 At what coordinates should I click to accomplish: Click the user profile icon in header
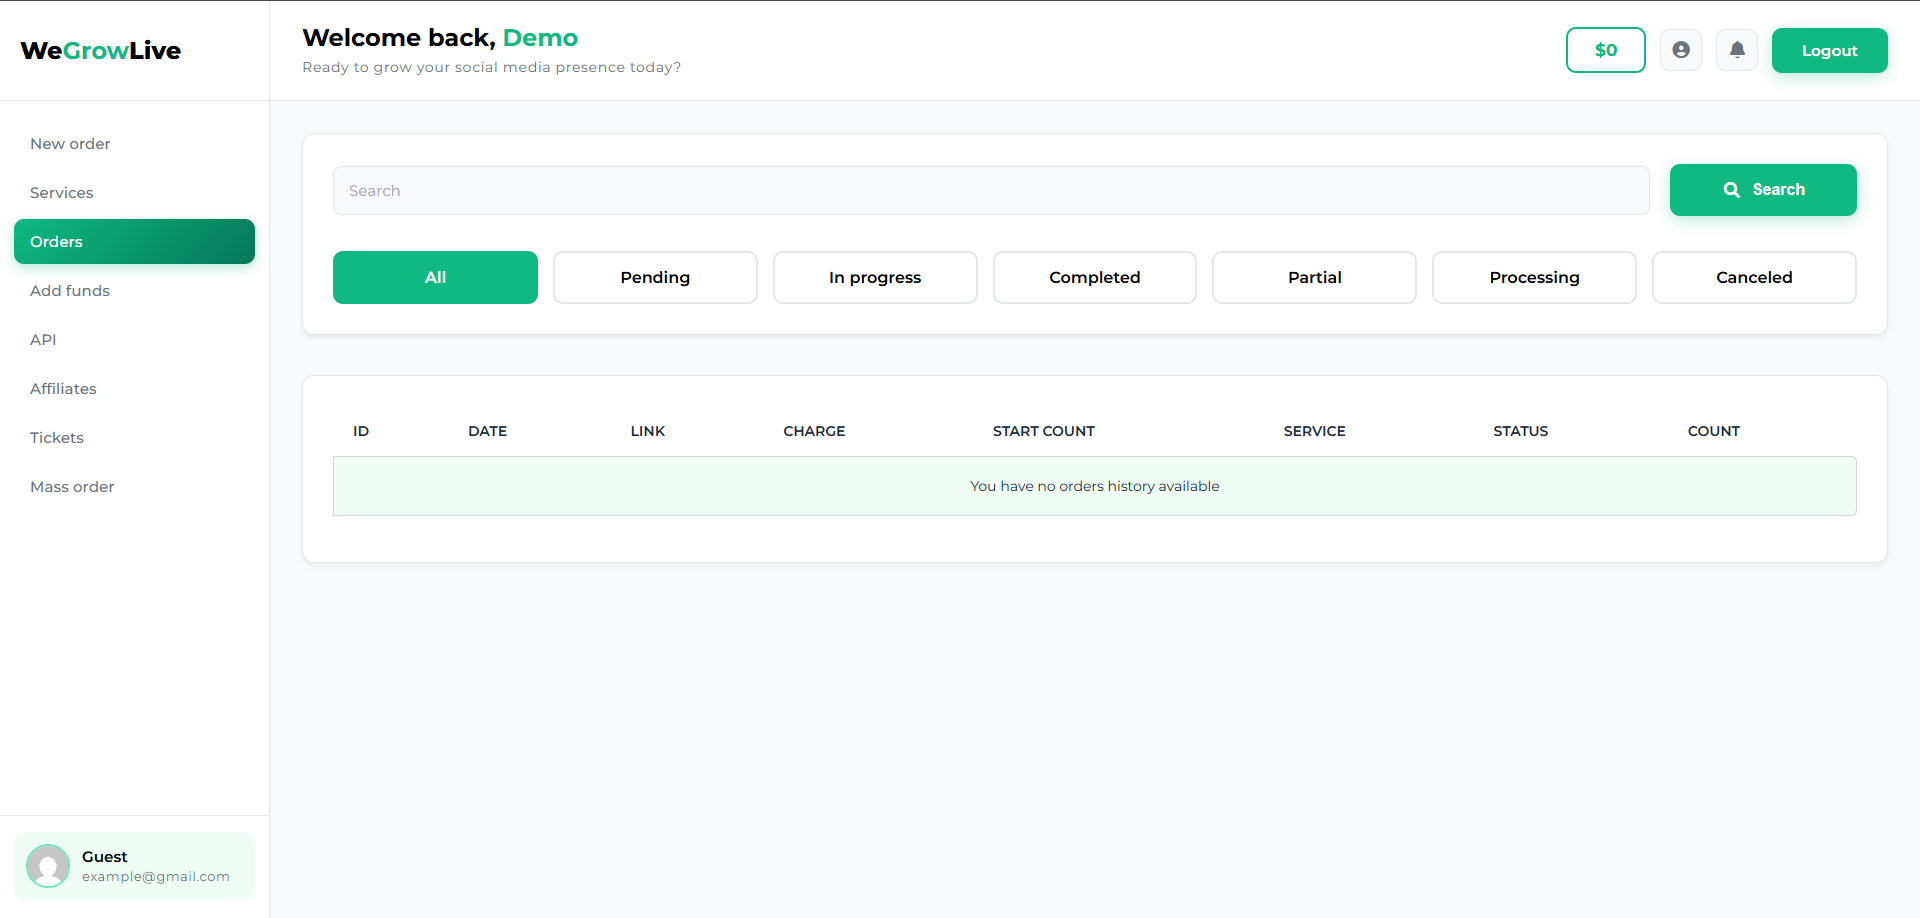pyautogui.click(x=1681, y=50)
